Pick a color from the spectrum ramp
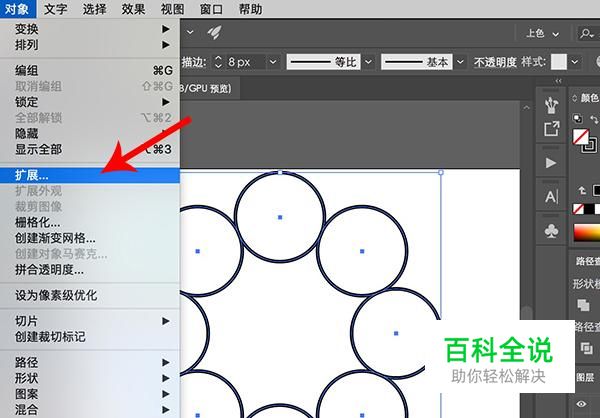Image resolution: width=600 pixels, height=418 pixels. pos(587,233)
